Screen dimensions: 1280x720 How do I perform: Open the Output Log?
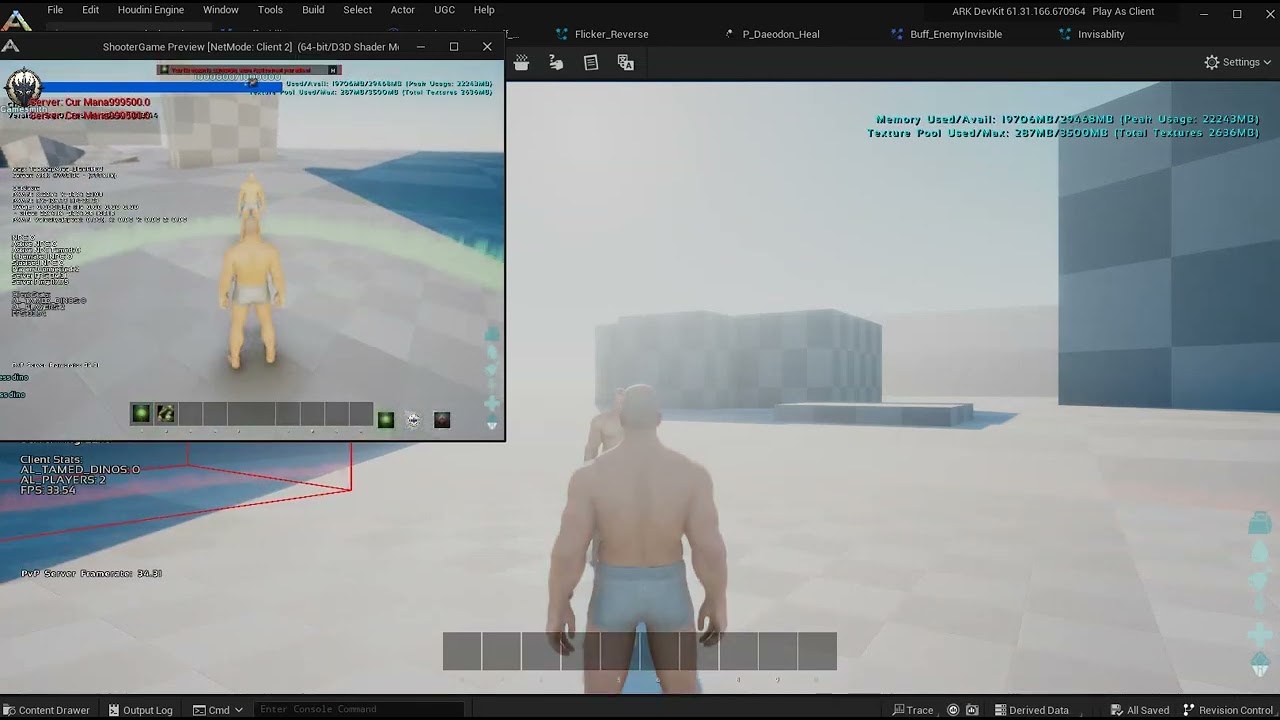click(140, 710)
